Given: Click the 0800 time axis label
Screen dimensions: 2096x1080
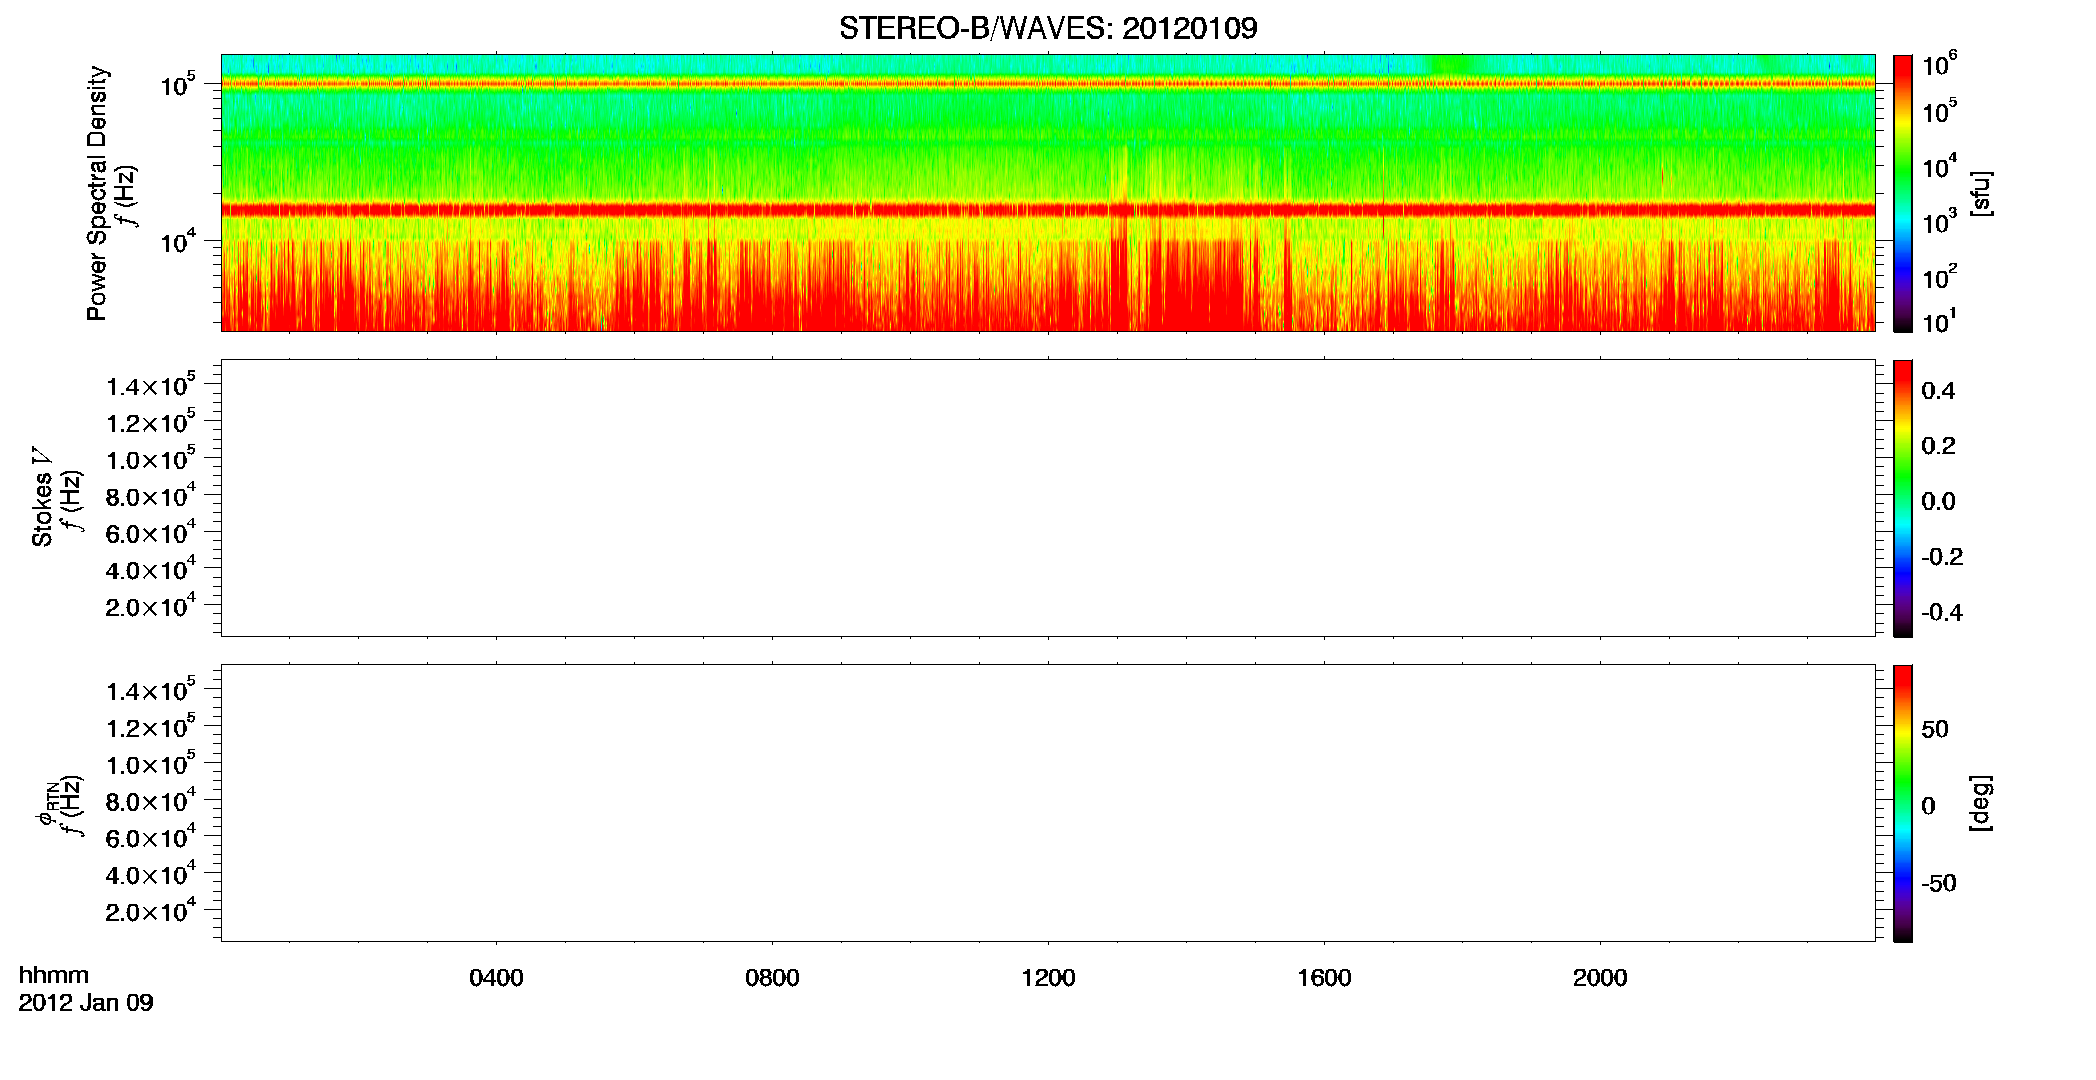Looking at the screenshot, I should pos(772,978).
